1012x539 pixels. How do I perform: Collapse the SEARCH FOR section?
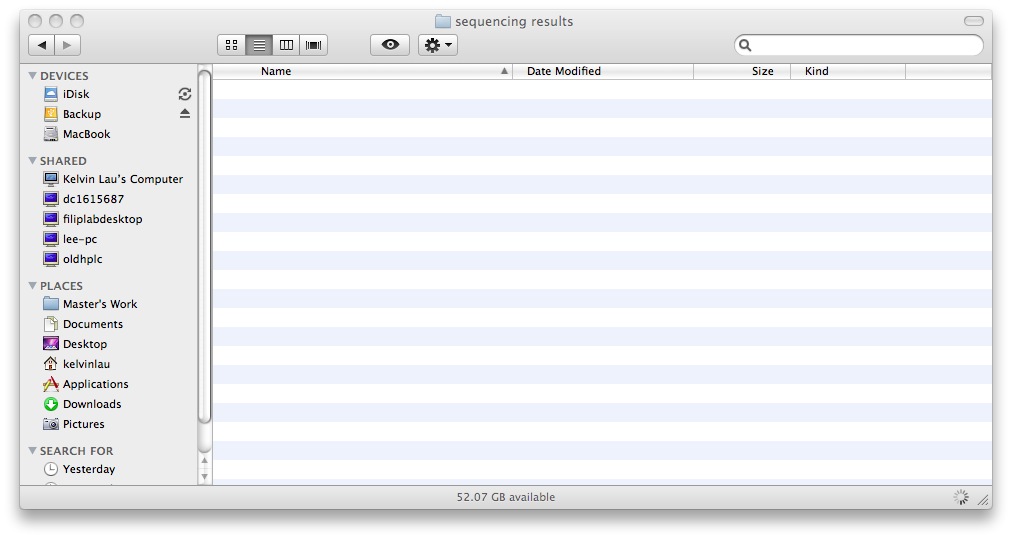tap(32, 451)
